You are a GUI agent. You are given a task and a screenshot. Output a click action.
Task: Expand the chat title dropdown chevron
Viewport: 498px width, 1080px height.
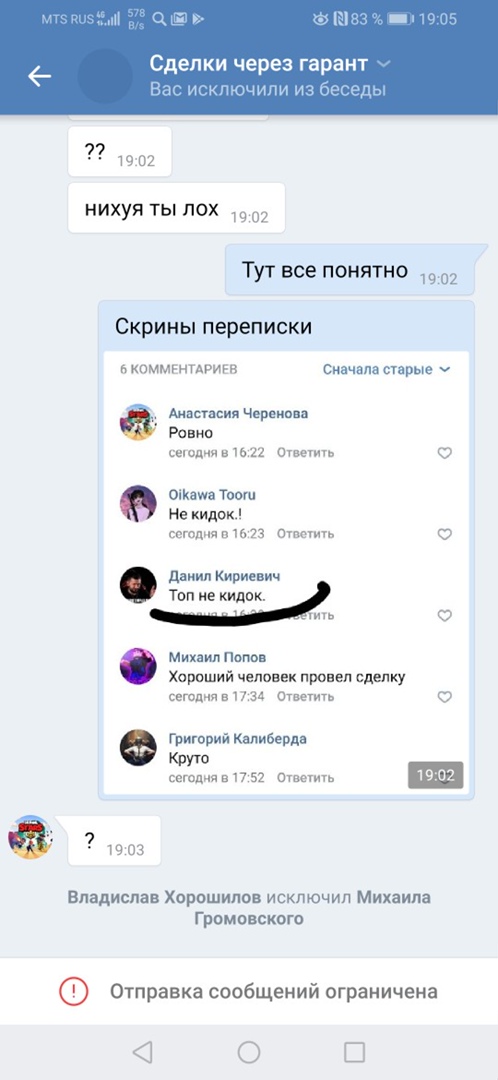(x=384, y=64)
